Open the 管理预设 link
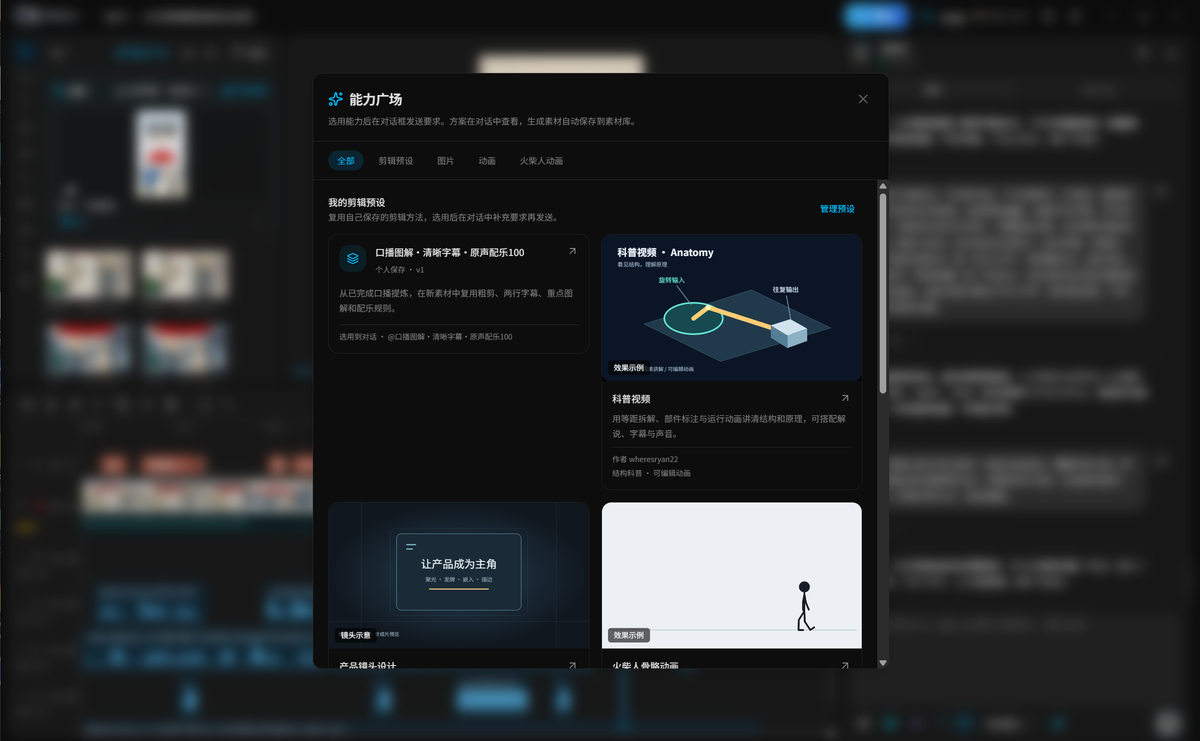 837,209
